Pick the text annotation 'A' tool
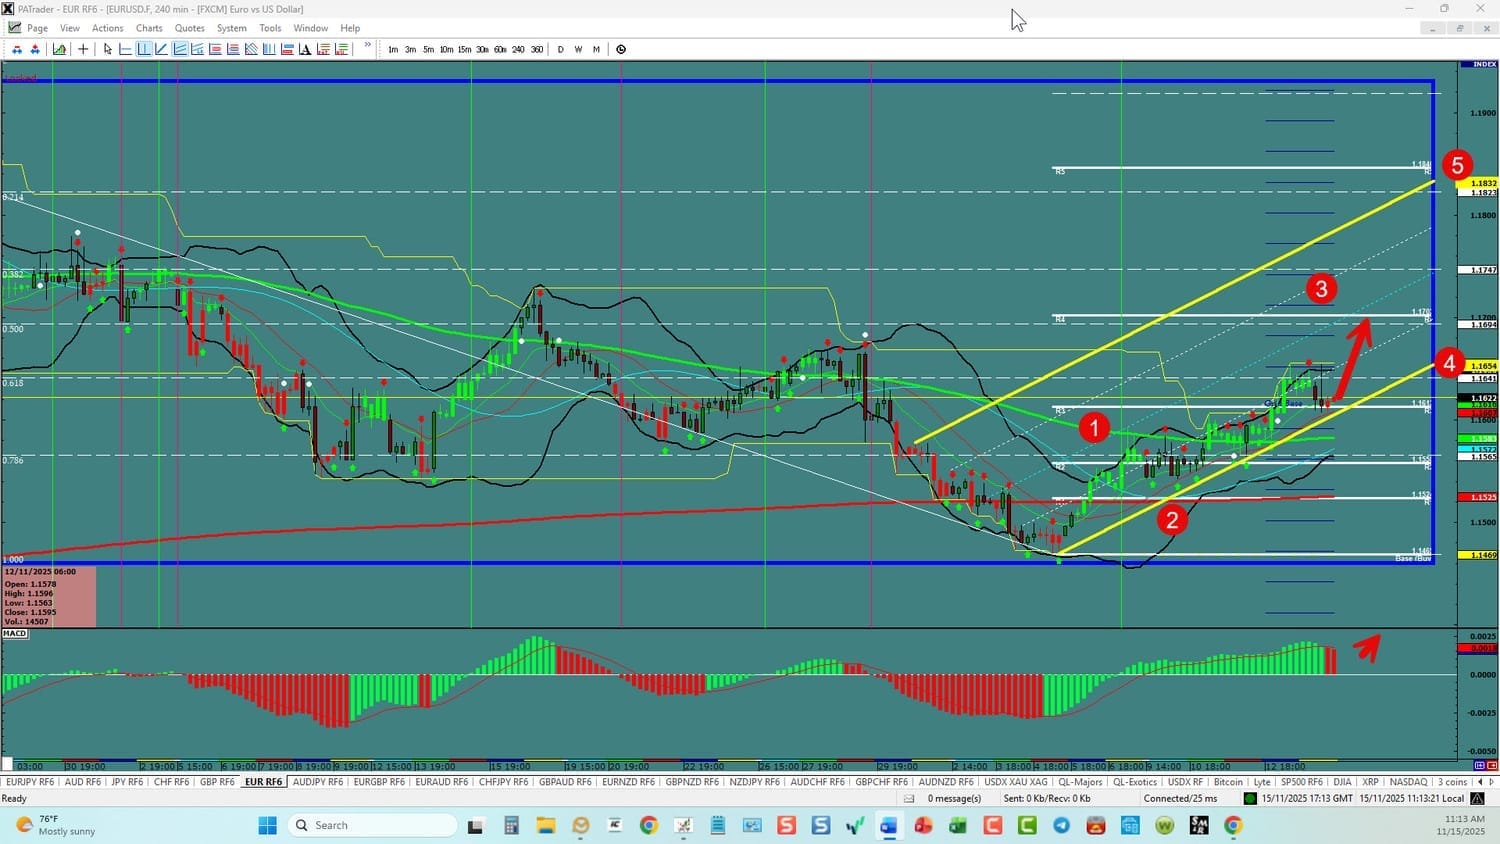1500x844 pixels. [305, 49]
